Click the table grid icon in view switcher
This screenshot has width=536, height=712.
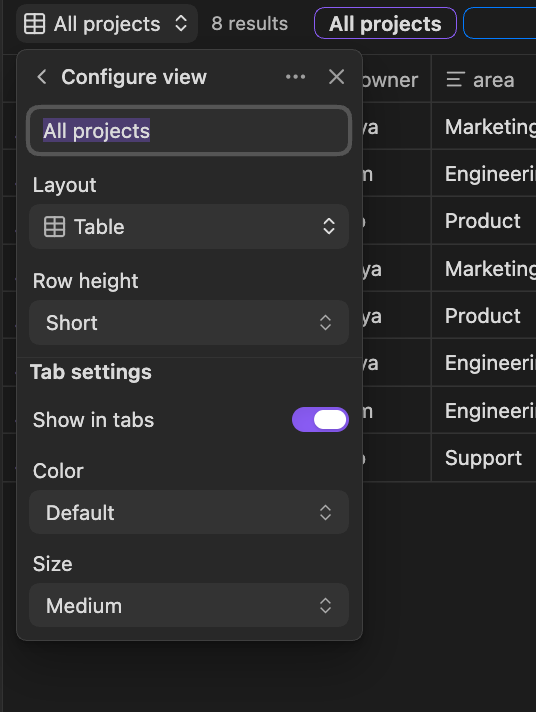point(35,24)
